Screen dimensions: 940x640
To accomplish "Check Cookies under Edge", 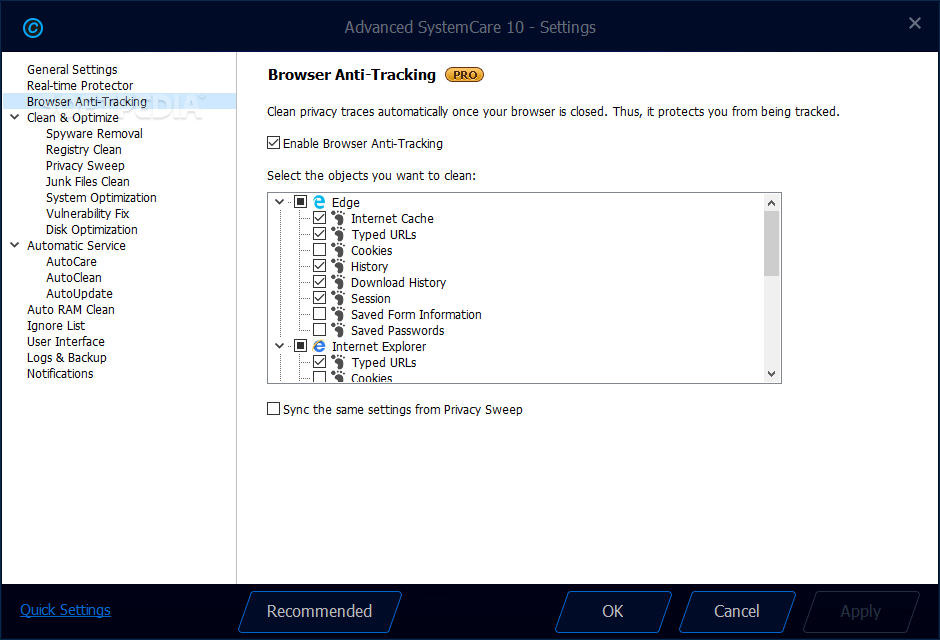I will 320,250.
